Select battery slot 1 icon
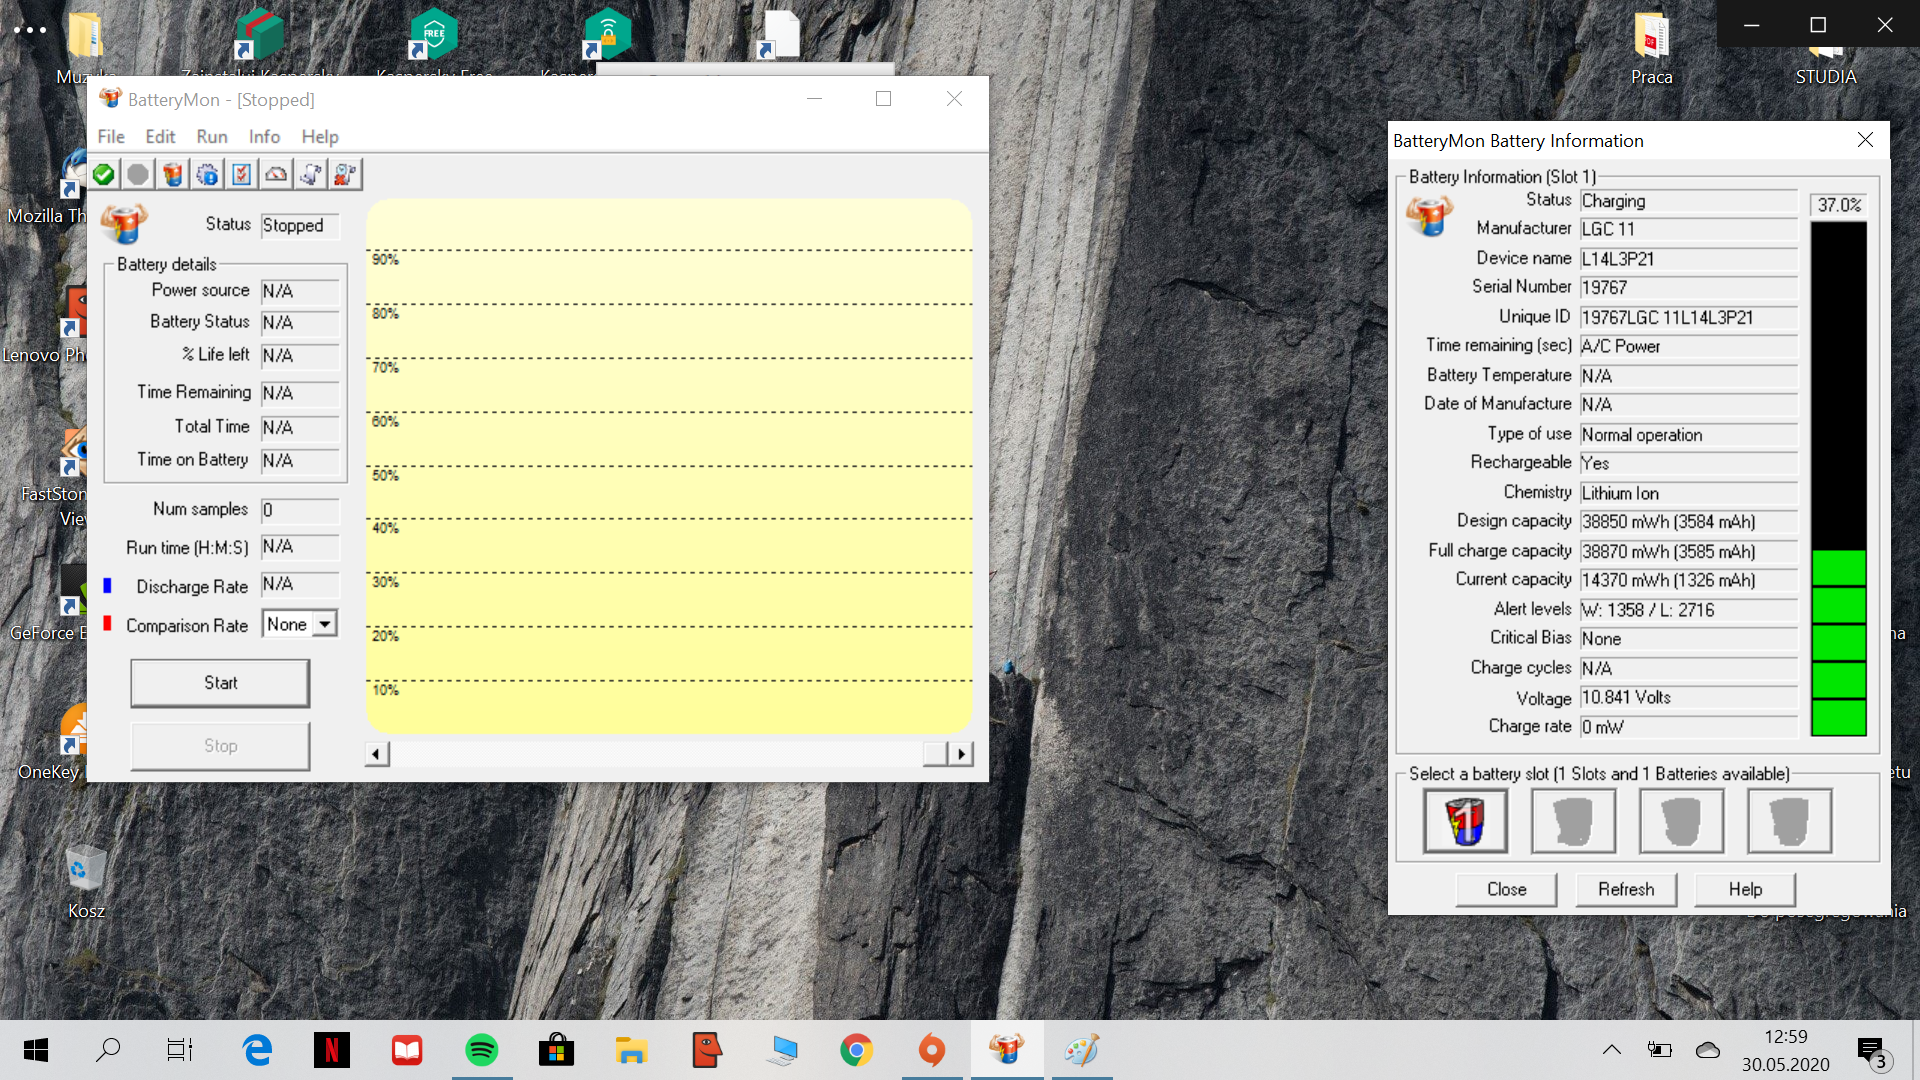 click(x=1465, y=820)
